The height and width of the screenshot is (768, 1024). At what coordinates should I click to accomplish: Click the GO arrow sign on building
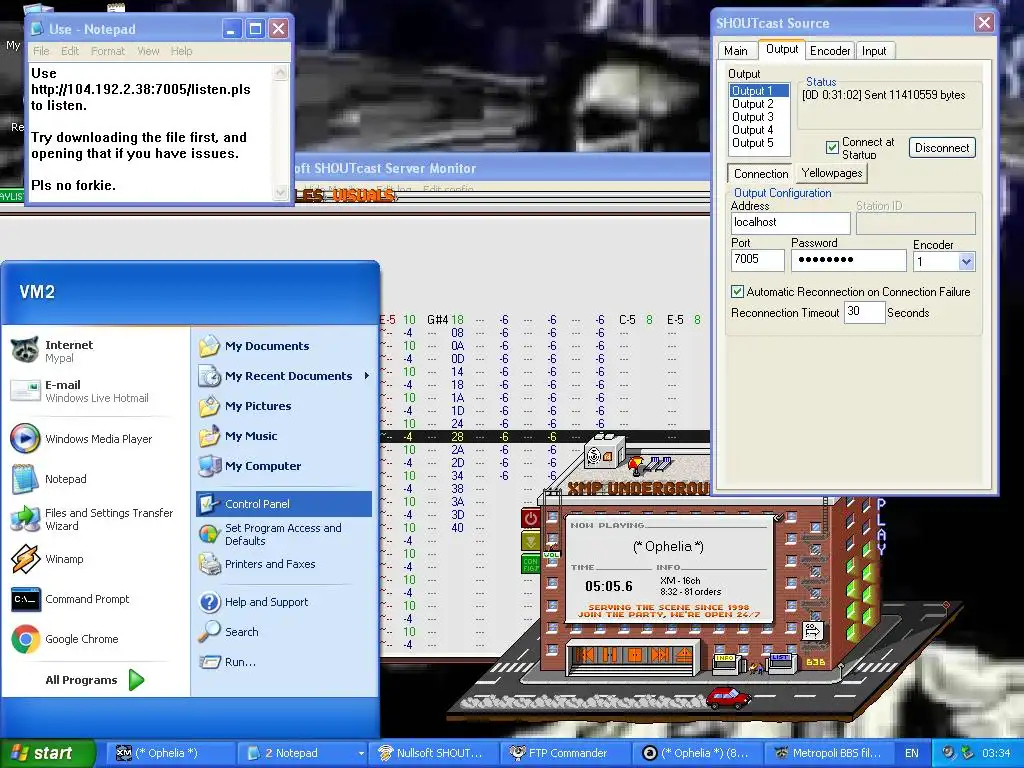pyautogui.click(x=812, y=632)
